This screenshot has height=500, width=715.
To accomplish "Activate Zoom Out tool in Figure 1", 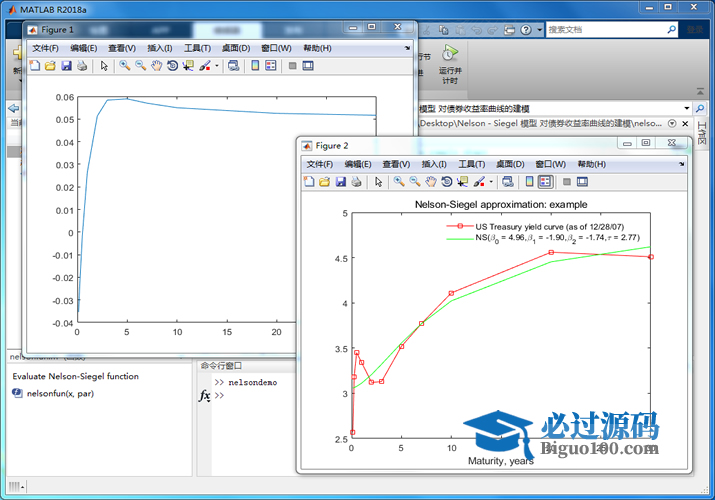I will 140,66.
